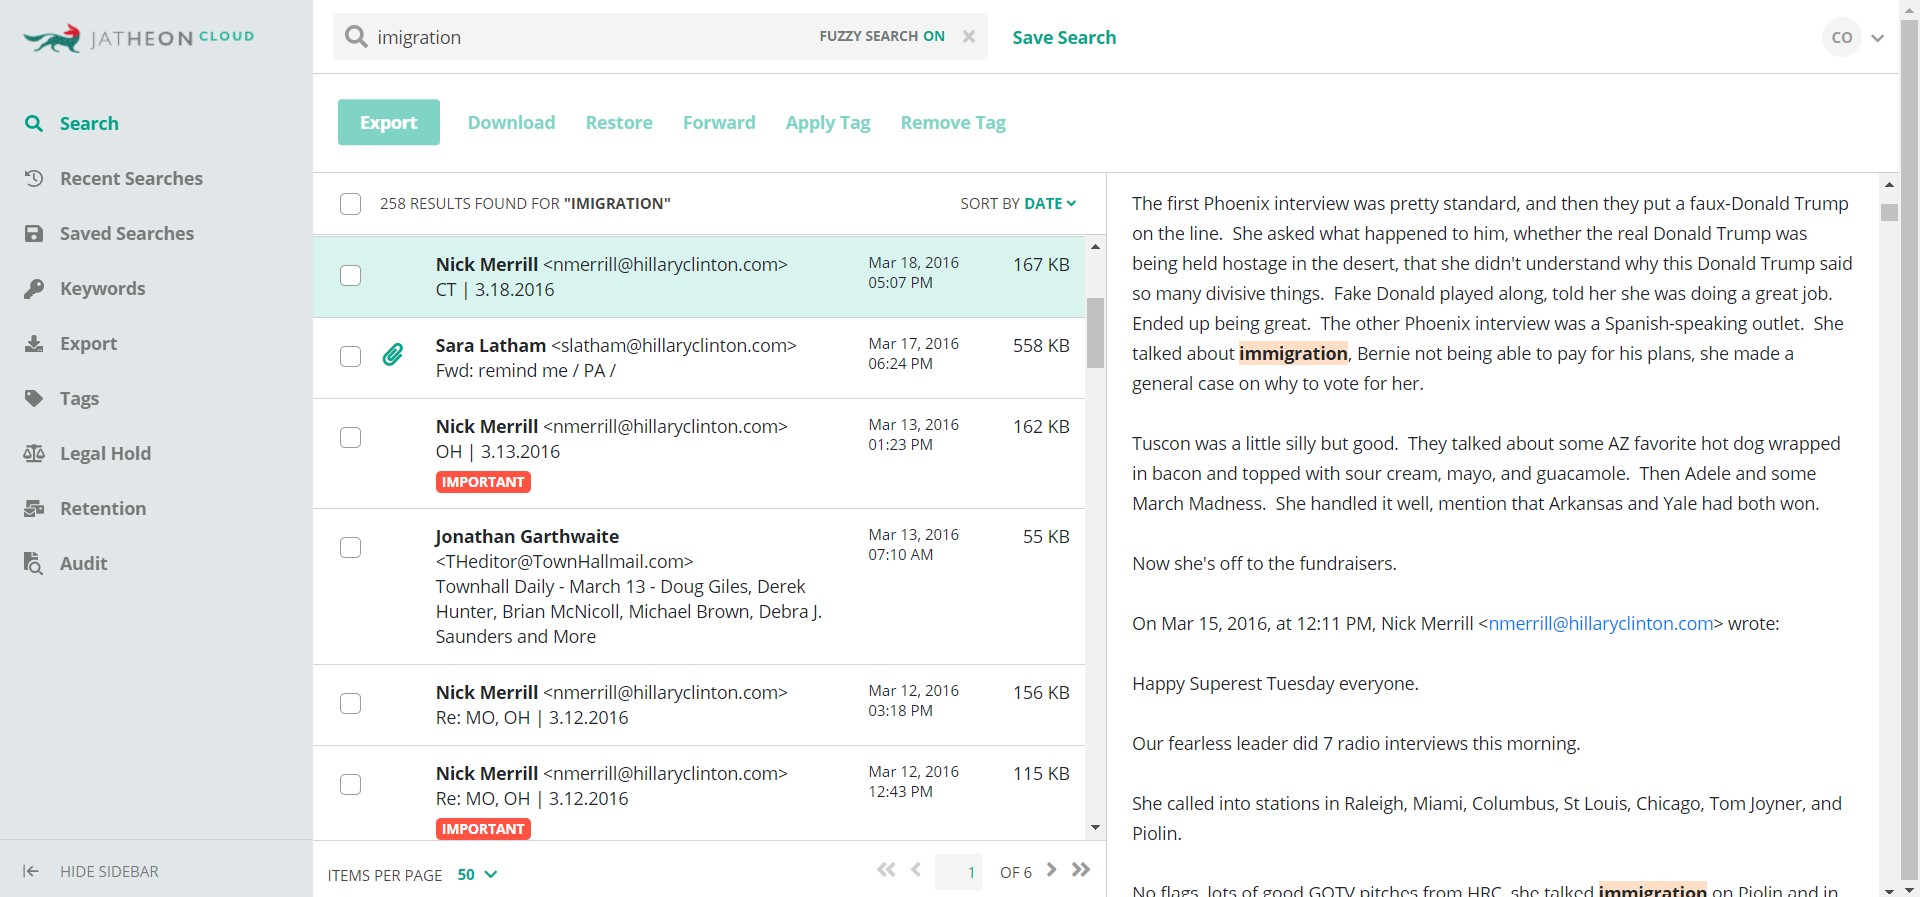The height and width of the screenshot is (897, 1920).
Task: Click the hide sidebar arrow icon
Action: 31,871
